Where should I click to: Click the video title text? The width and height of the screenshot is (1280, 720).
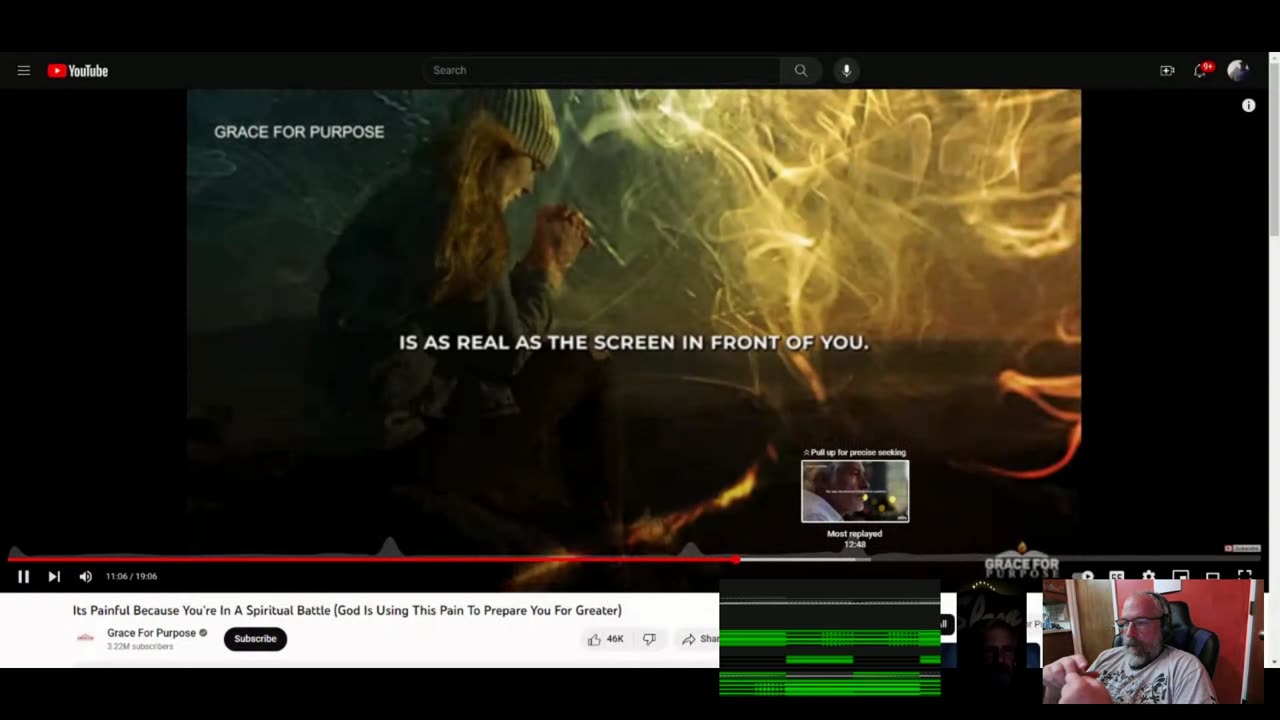pos(347,610)
